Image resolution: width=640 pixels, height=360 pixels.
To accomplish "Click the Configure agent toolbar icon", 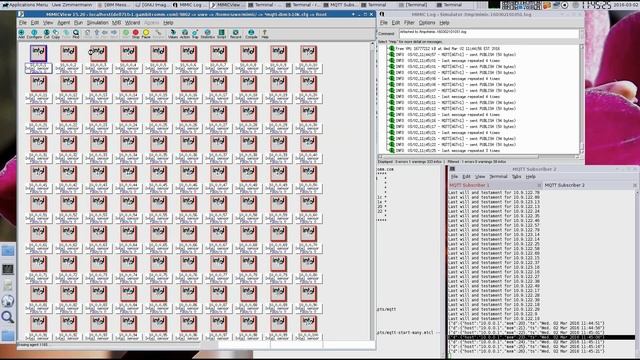I will click(34, 34).
